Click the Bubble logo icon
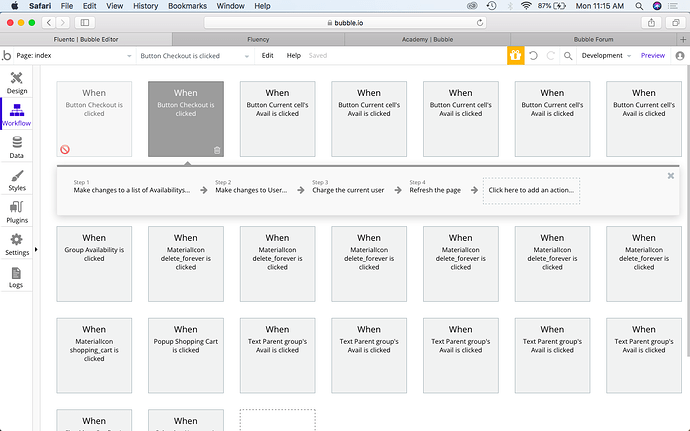This screenshot has height=431, width=690. click(x=7, y=56)
